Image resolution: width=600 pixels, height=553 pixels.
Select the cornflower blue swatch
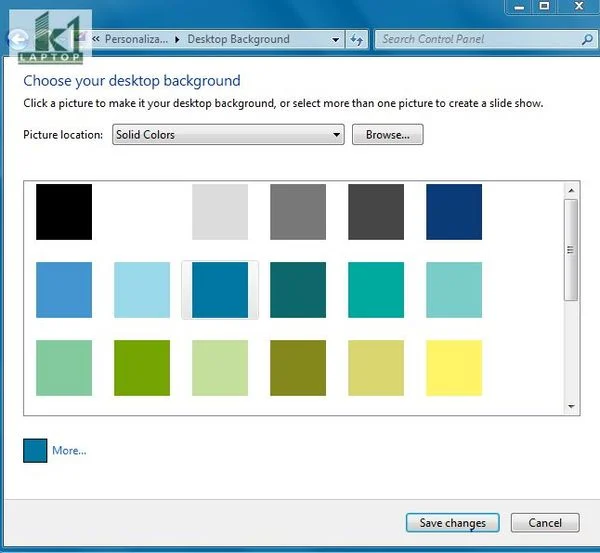coord(64,290)
